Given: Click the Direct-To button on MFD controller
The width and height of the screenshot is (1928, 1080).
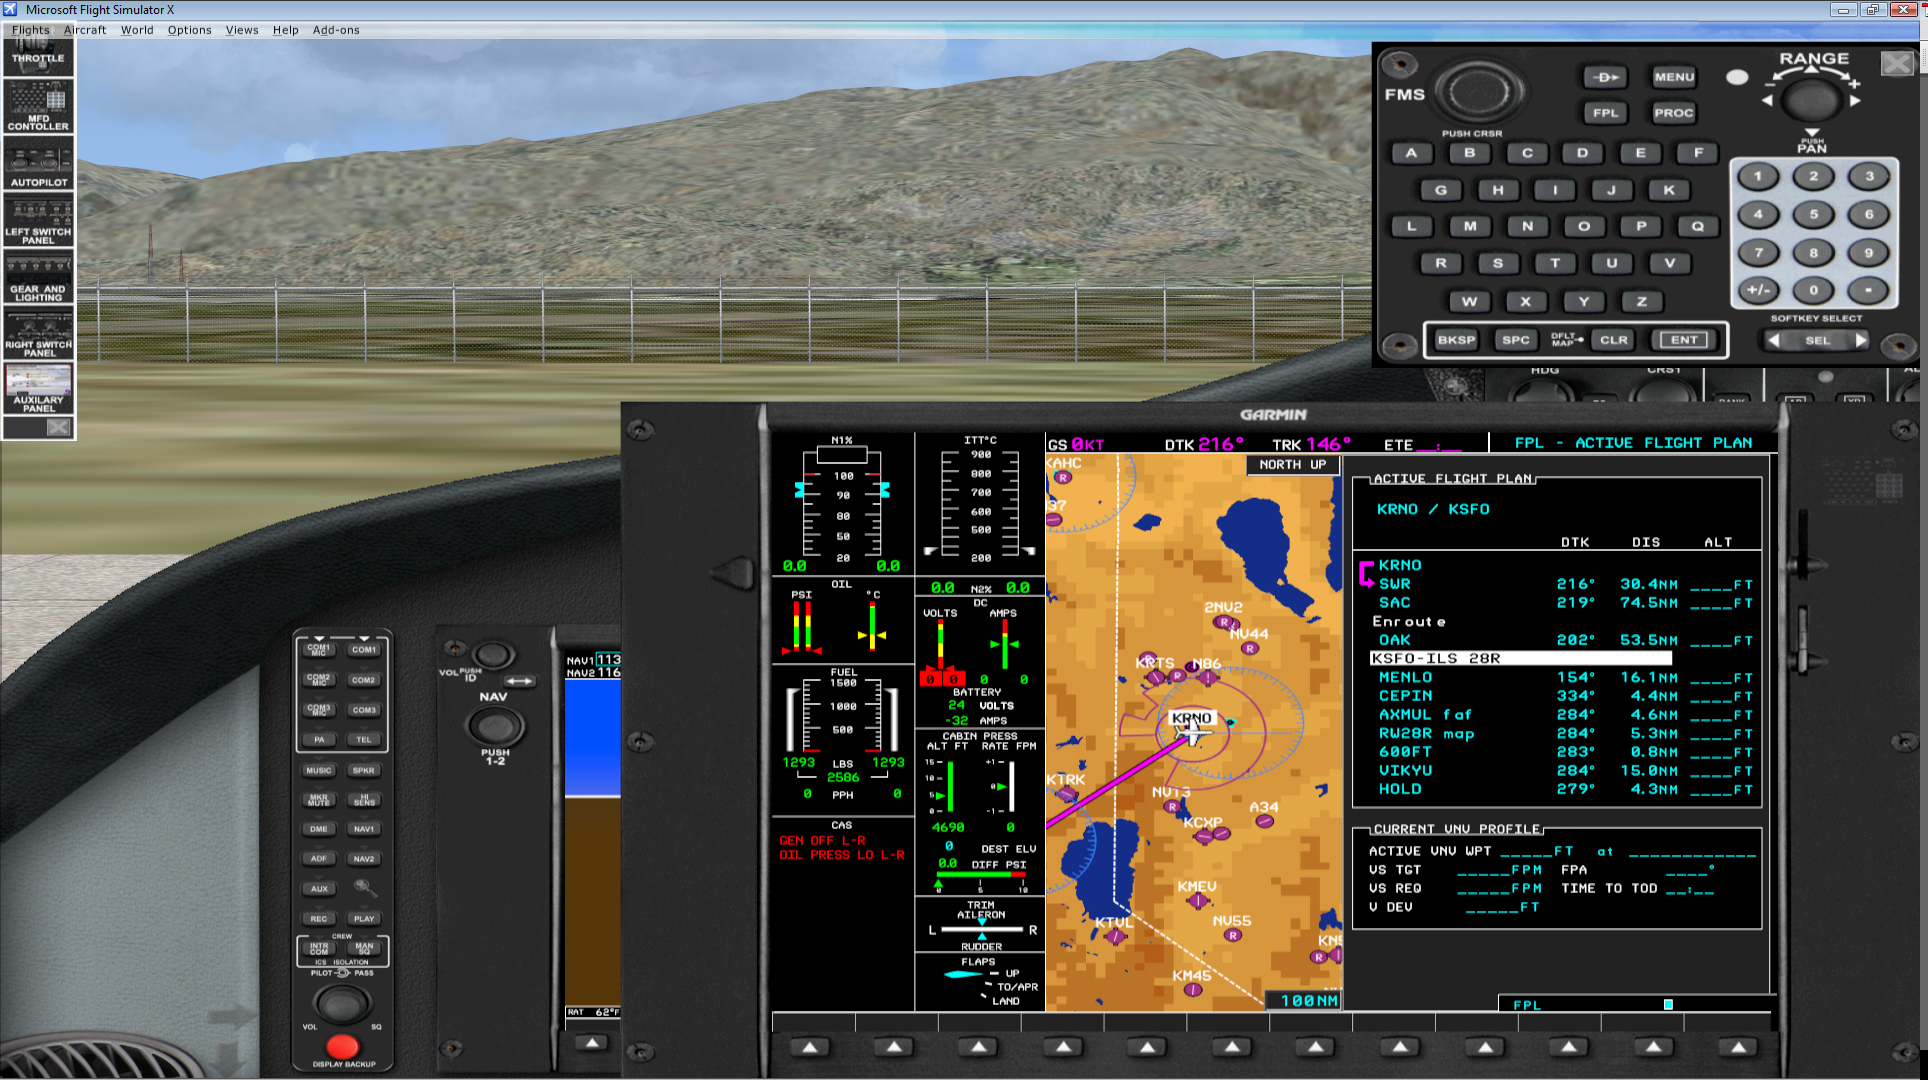Looking at the screenshot, I should (x=1605, y=77).
